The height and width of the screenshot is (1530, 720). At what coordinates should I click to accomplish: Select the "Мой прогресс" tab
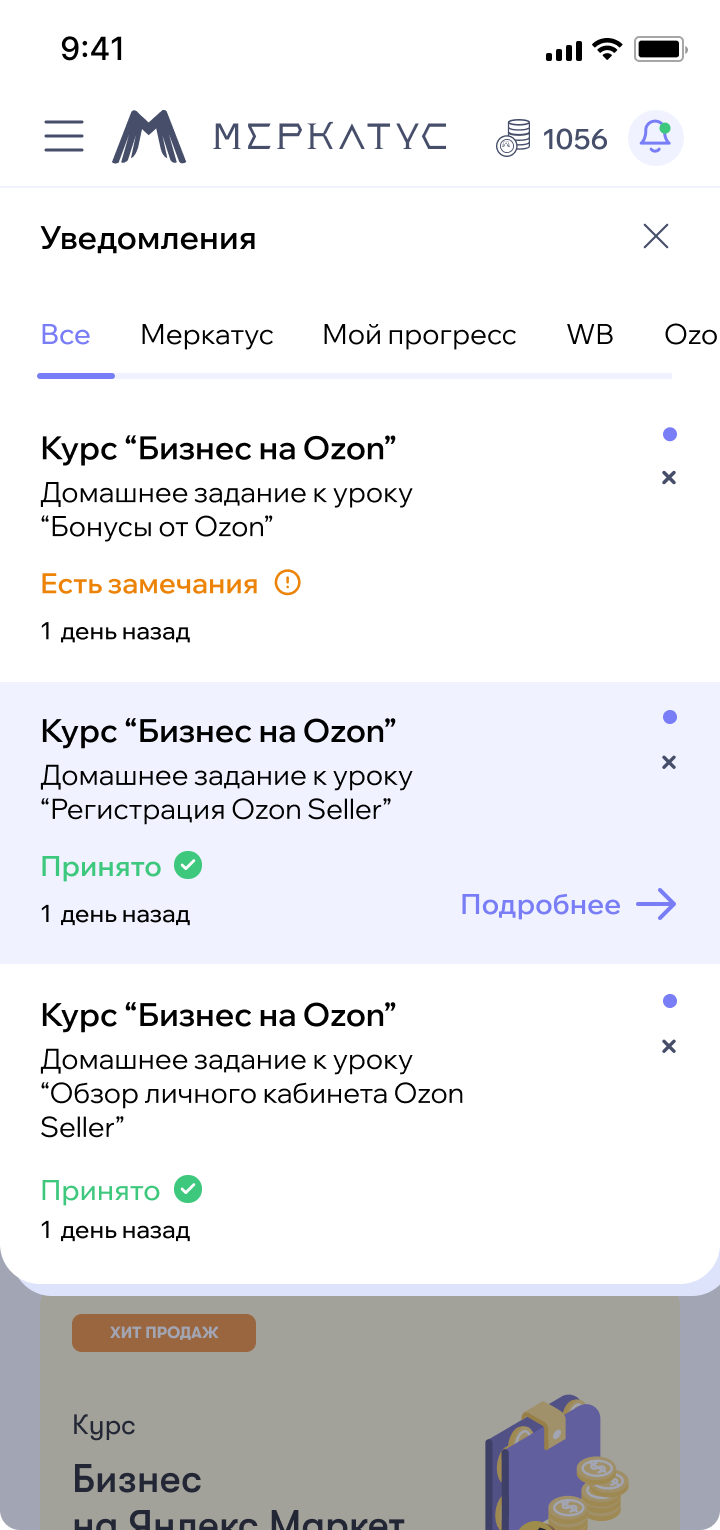point(419,335)
